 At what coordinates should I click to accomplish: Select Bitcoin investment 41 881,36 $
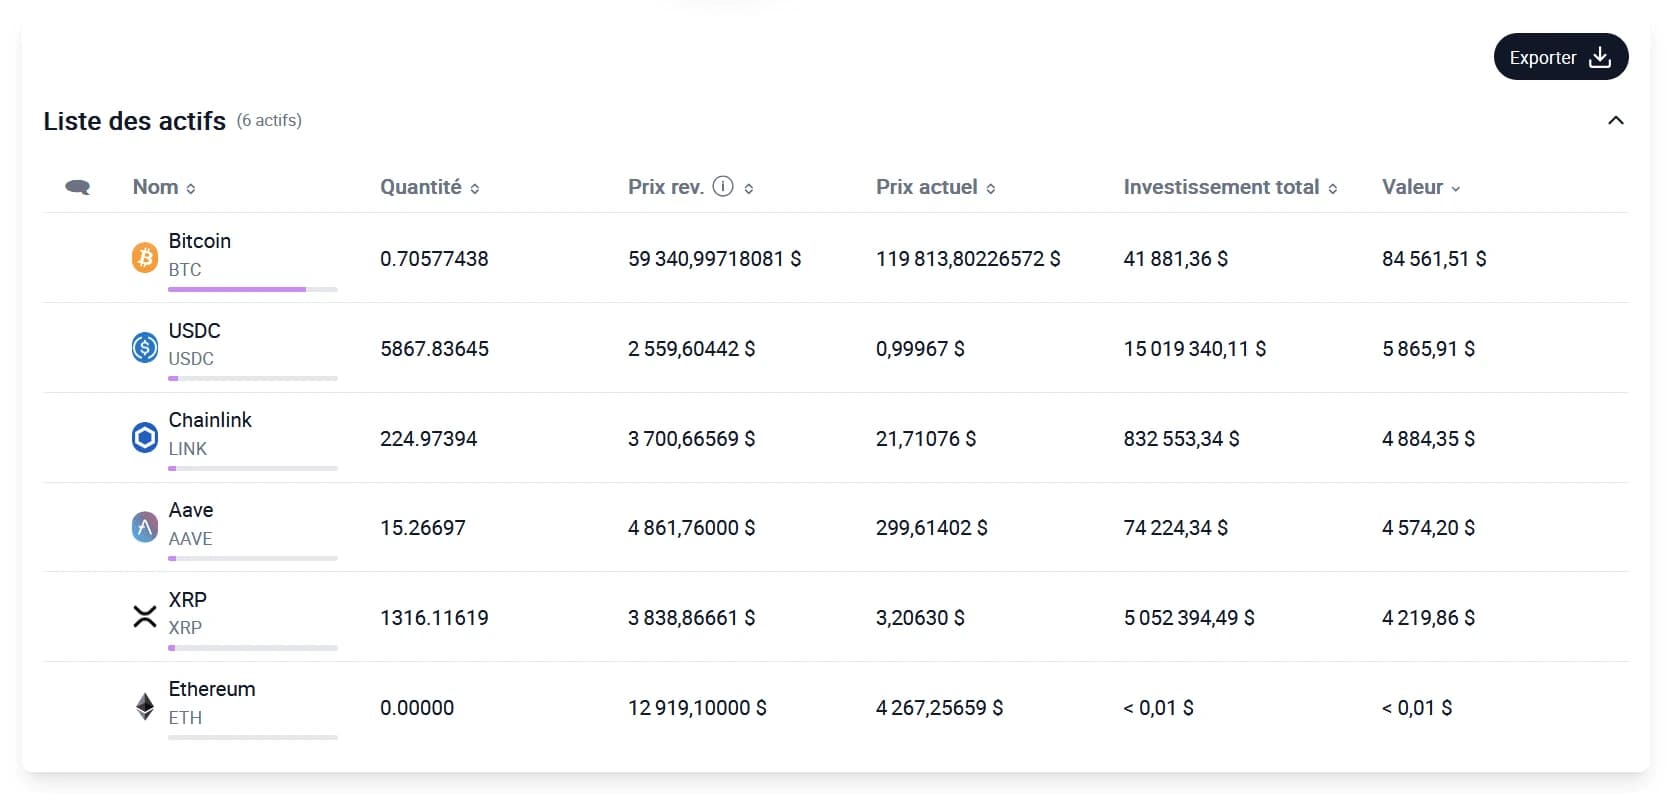pyautogui.click(x=1176, y=259)
